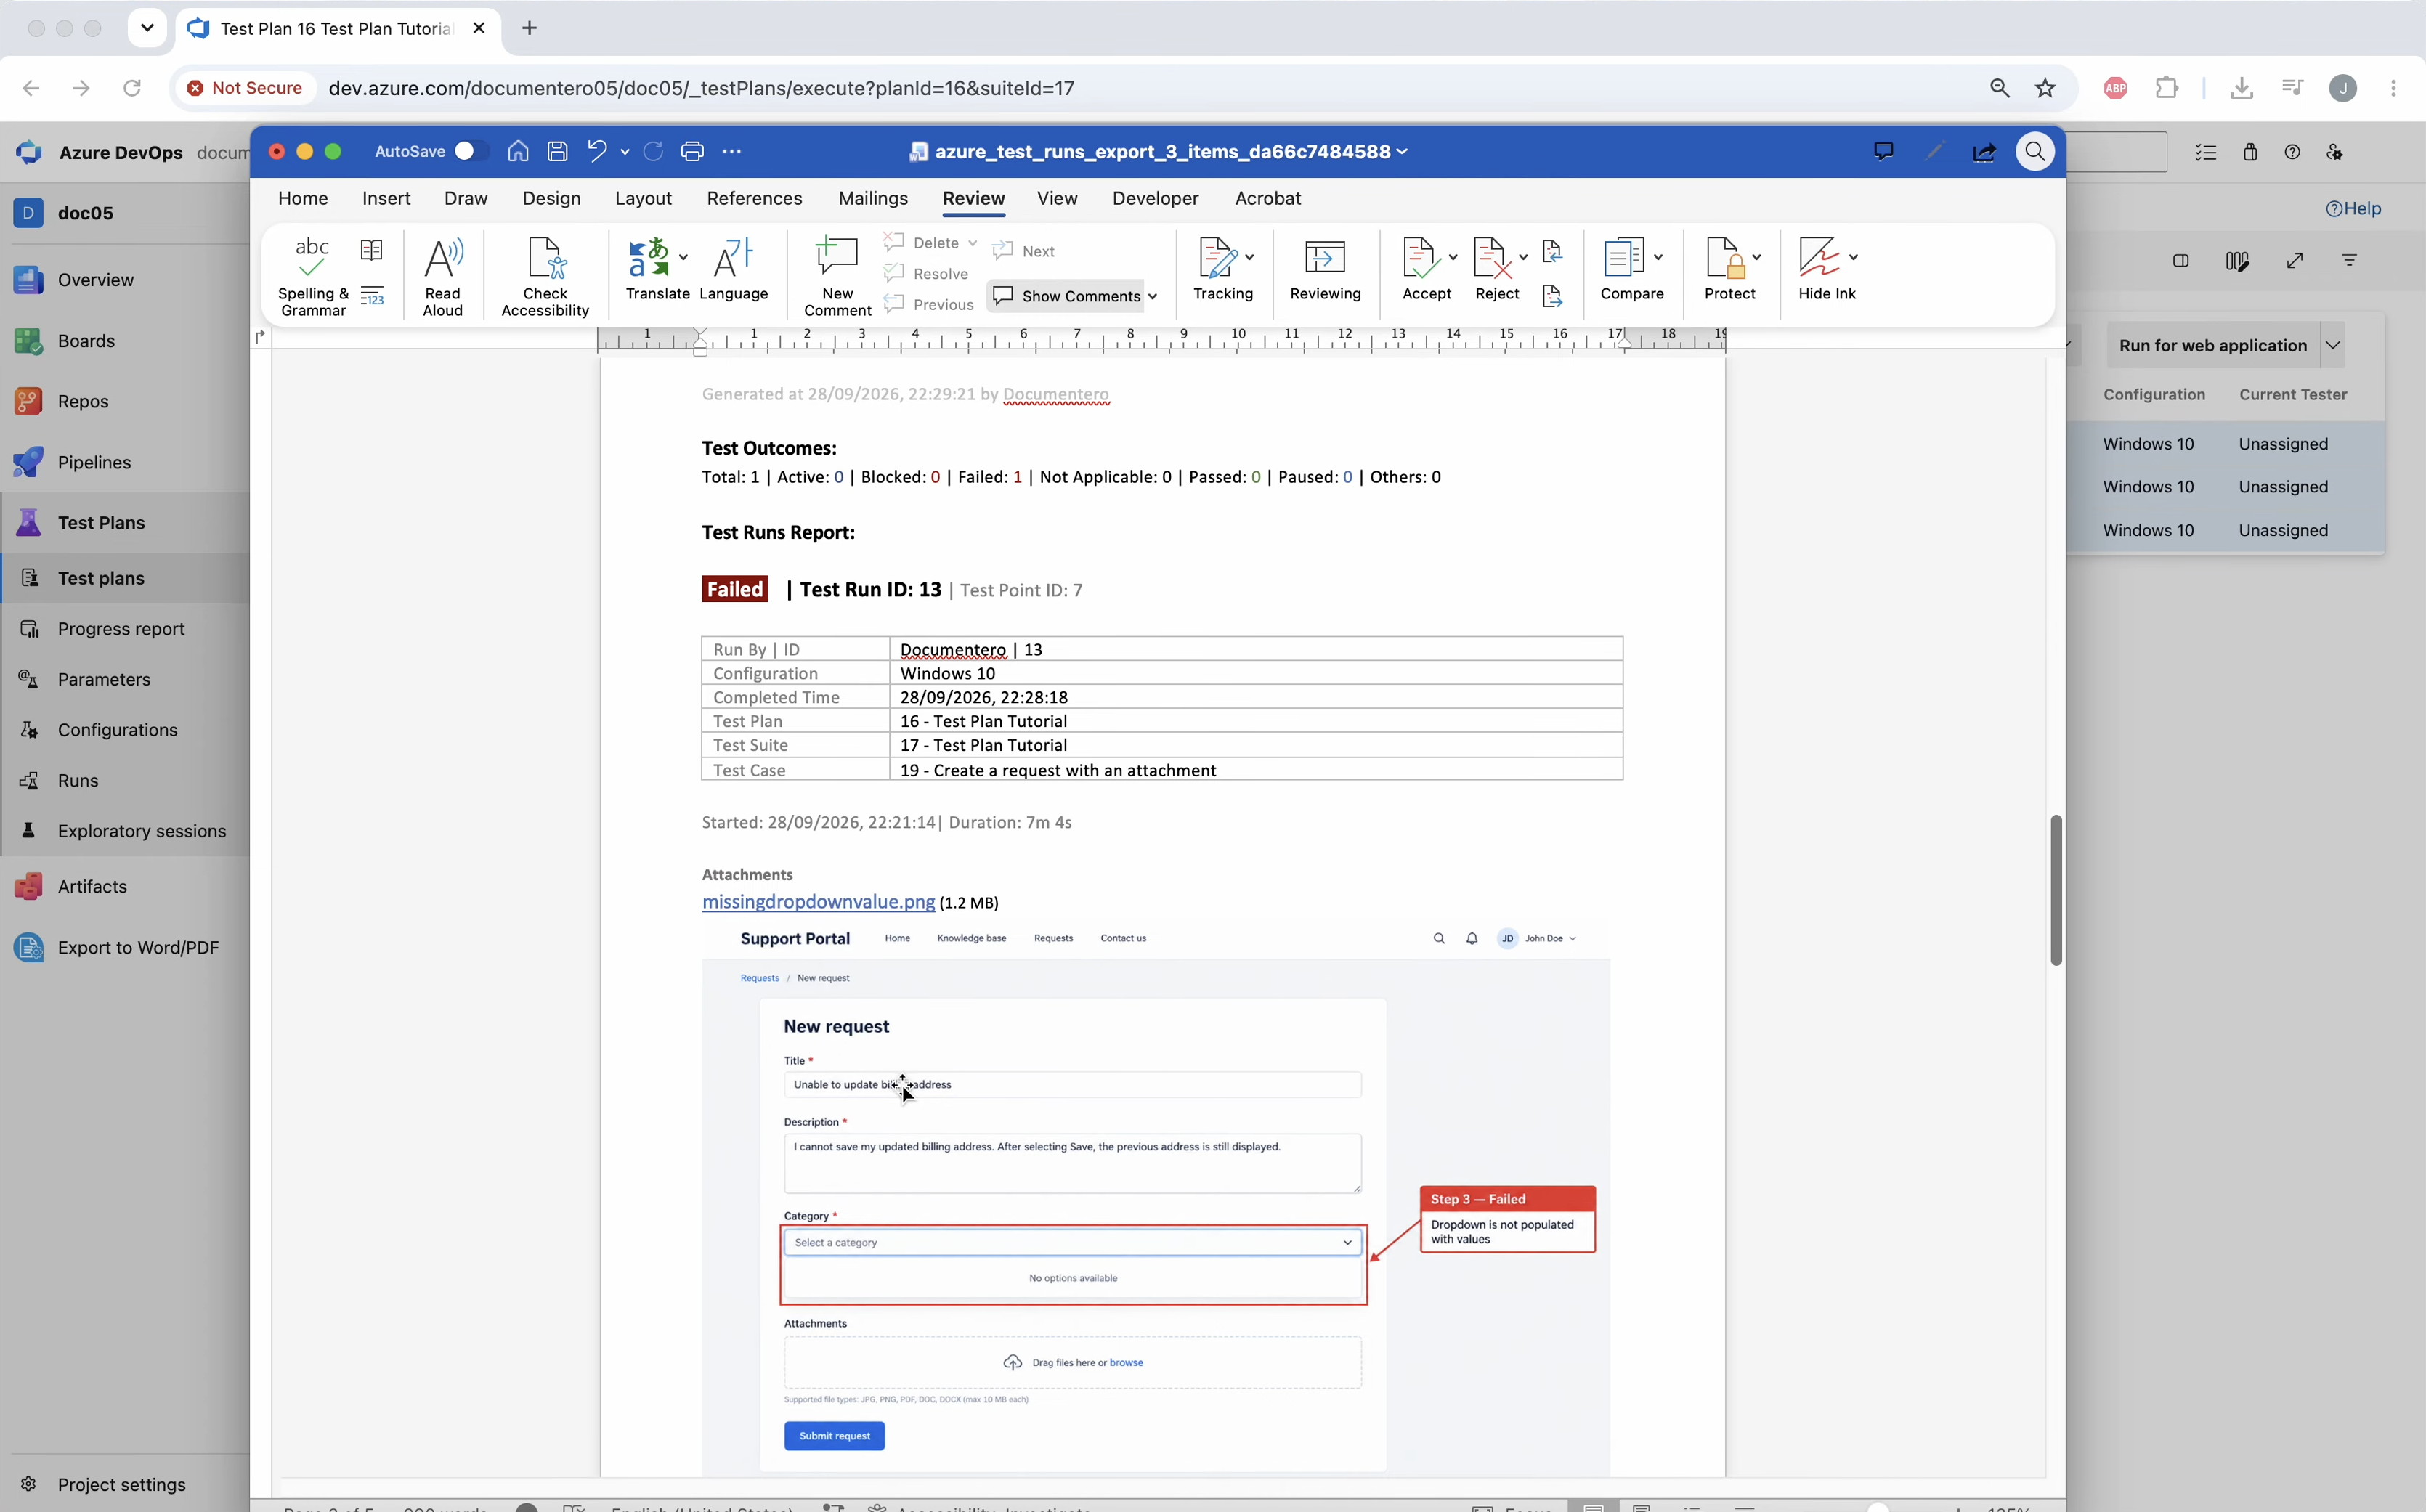Image resolution: width=2426 pixels, height=1512 pixels.
Task: Click the embedded Support Portal screenshot image
Action: (1155, 1197)
